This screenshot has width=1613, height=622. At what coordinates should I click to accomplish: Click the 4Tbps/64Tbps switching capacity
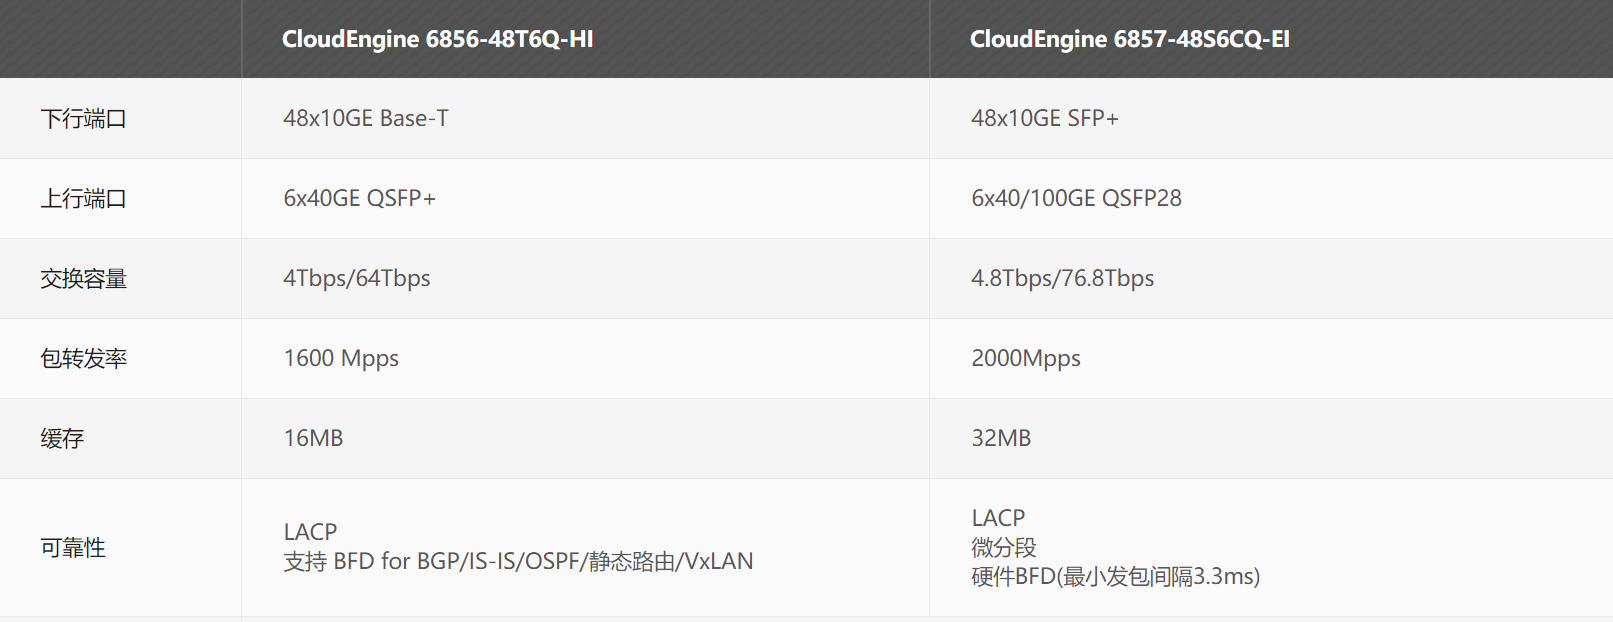point(357,278)
